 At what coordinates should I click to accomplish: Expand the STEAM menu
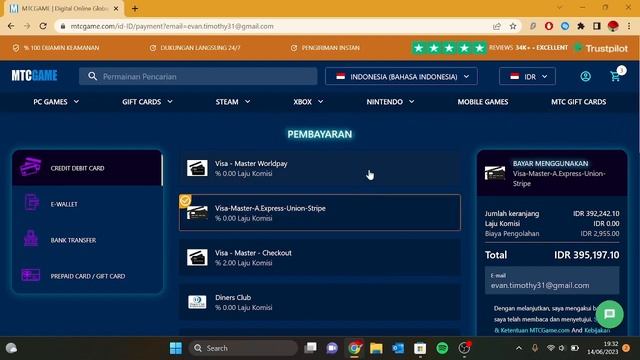pos(233,102)
